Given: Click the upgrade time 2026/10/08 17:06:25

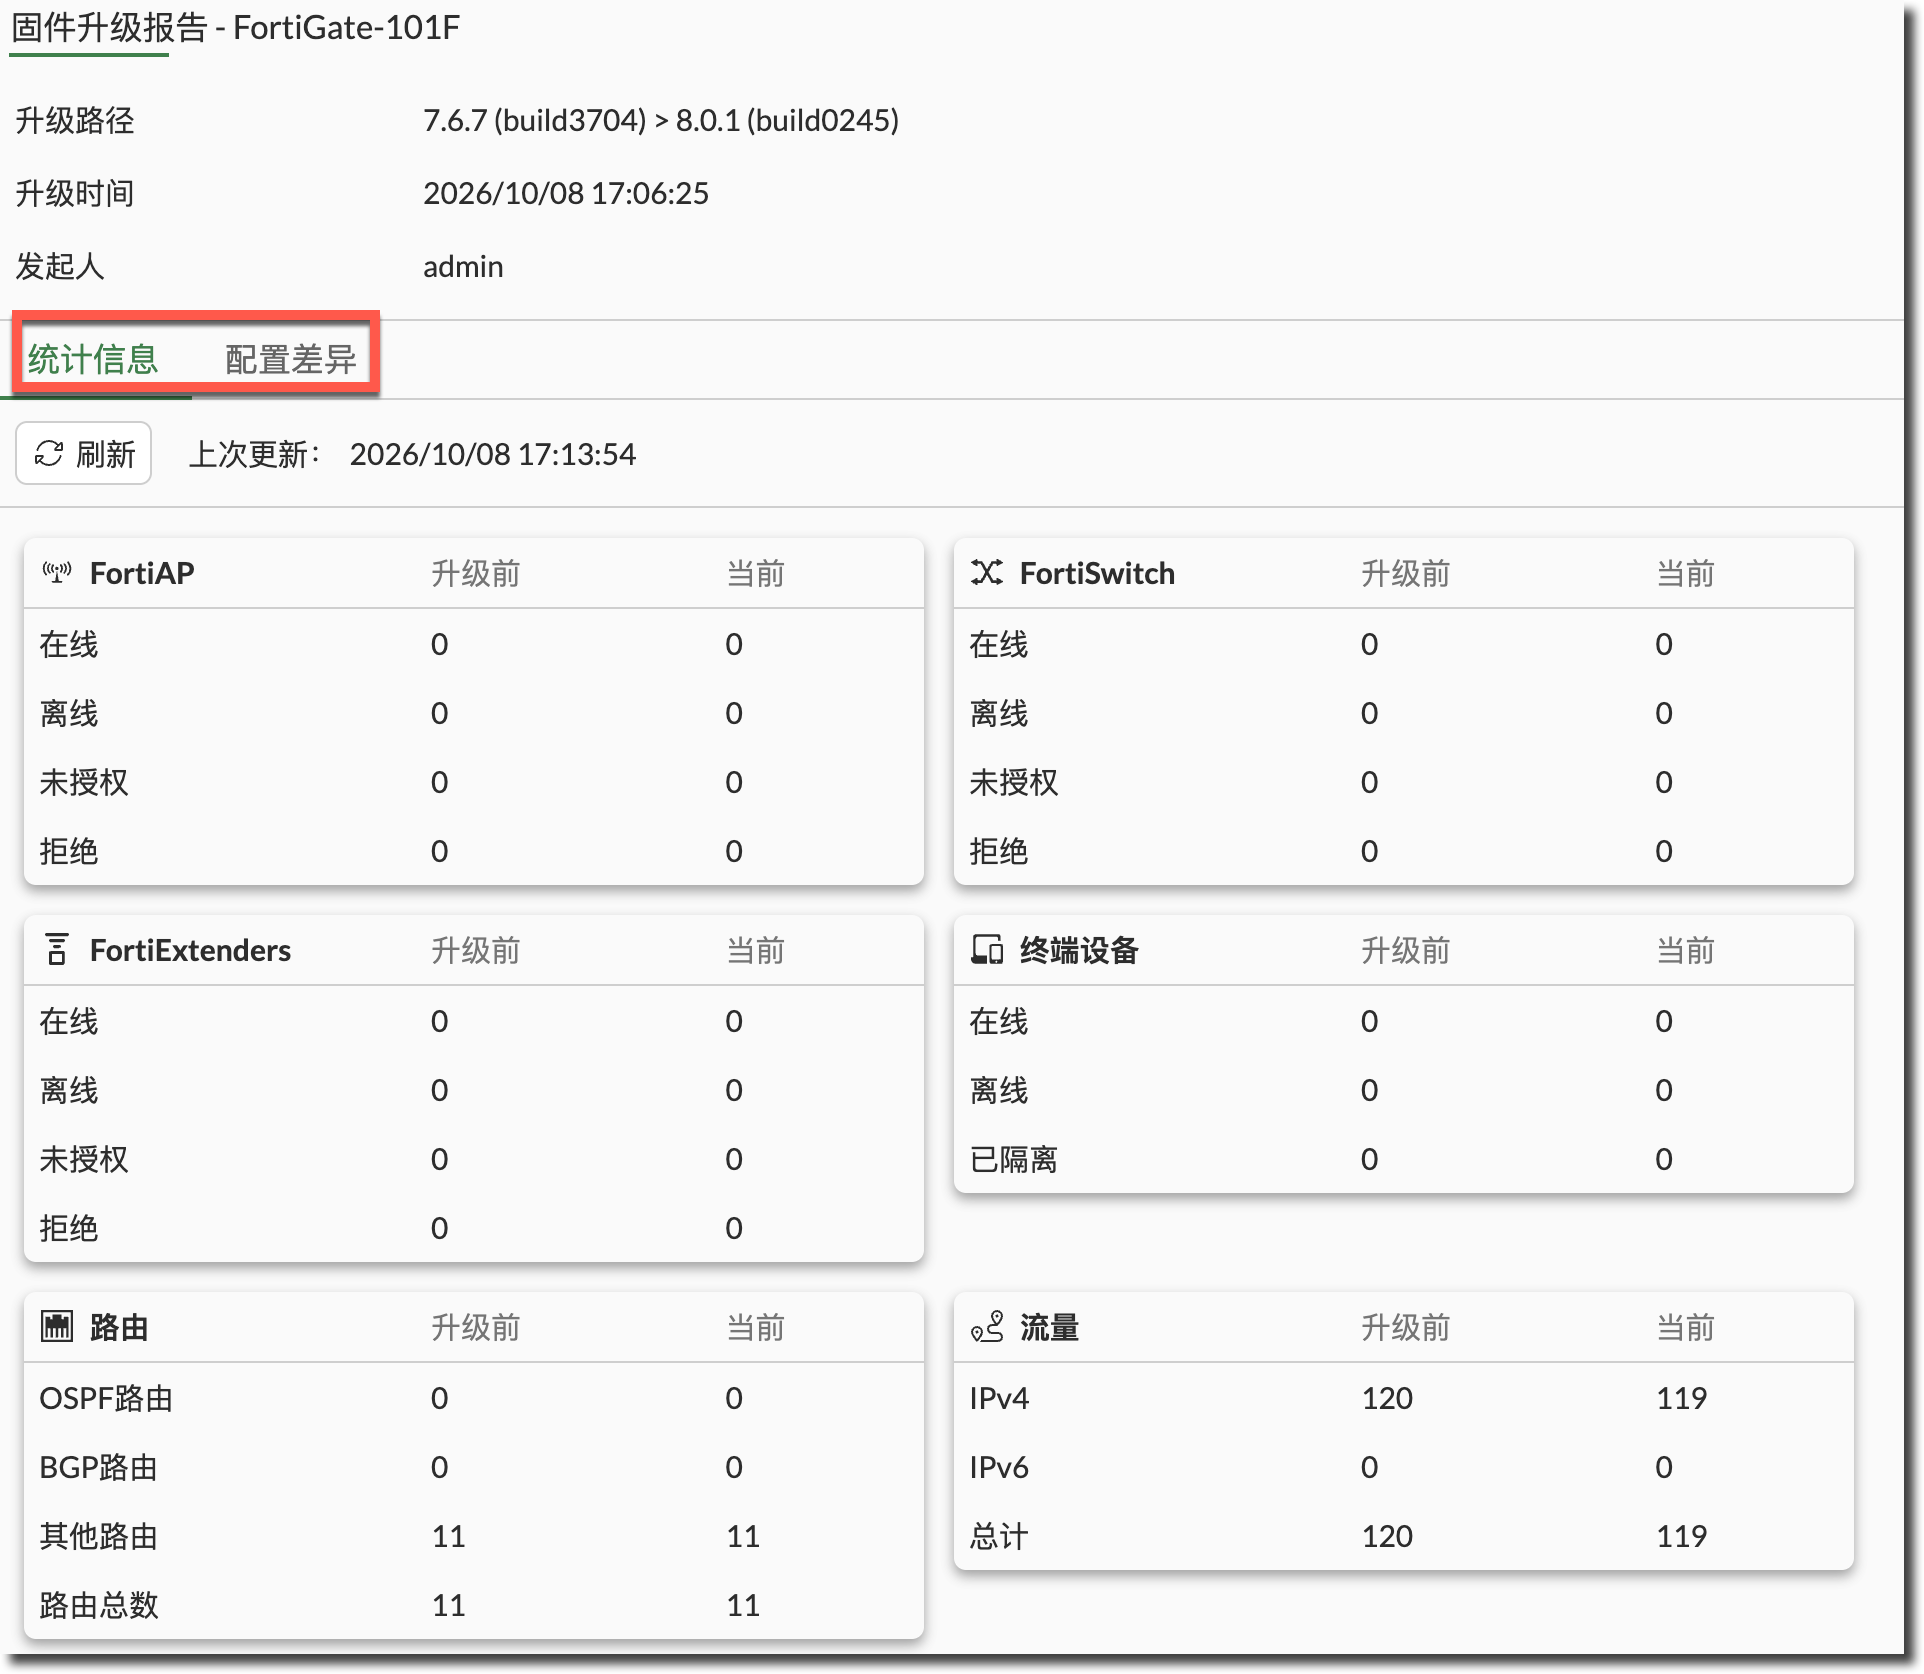Looking at the screenshot, I should coord(566,193).
